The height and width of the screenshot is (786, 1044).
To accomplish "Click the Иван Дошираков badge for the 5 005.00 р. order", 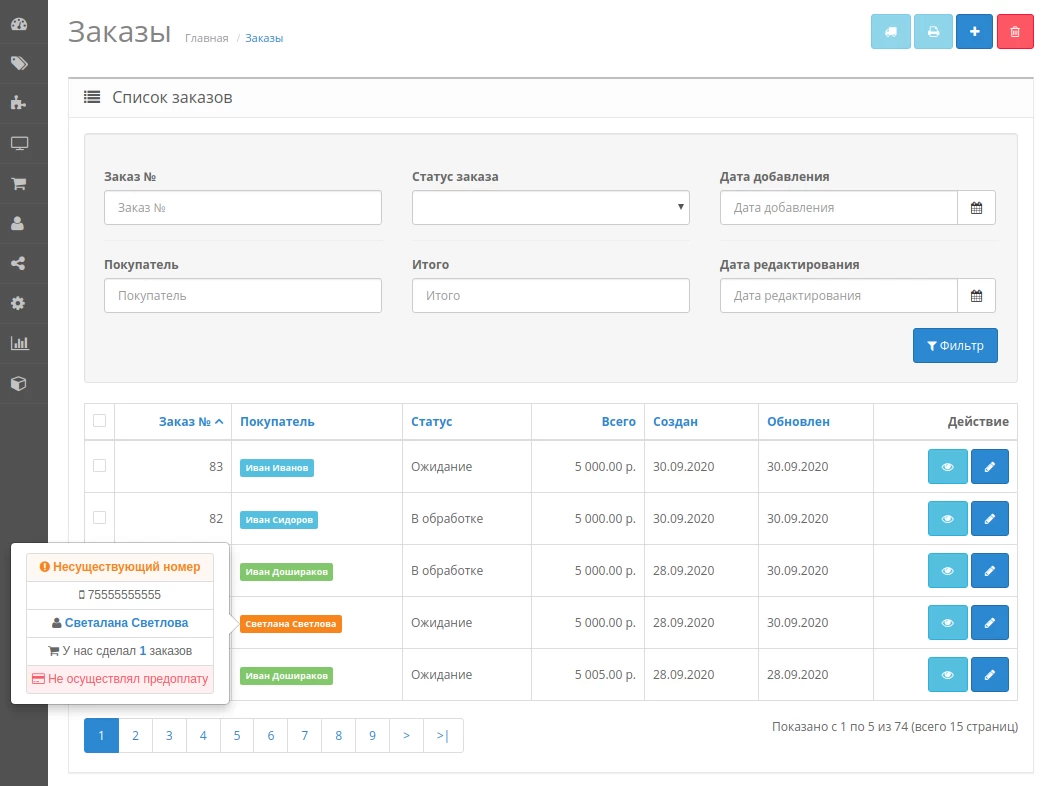I will pyautogui.click(x=286, y=676).
